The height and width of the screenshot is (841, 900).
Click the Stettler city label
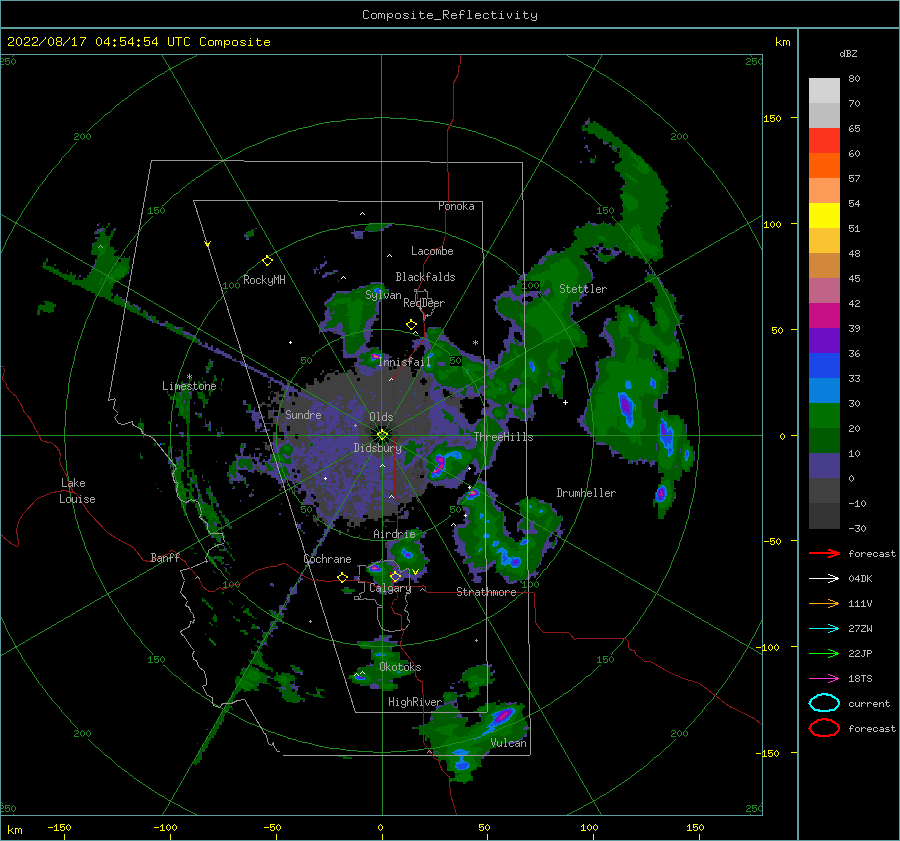pyautogui.click(x=583, y=289)
